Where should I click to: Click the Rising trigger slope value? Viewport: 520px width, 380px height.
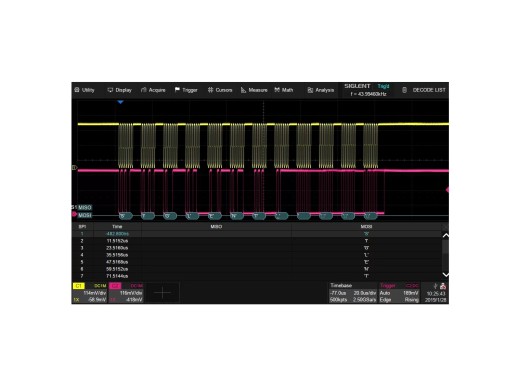pyautogui.click(x=412, y=300)
